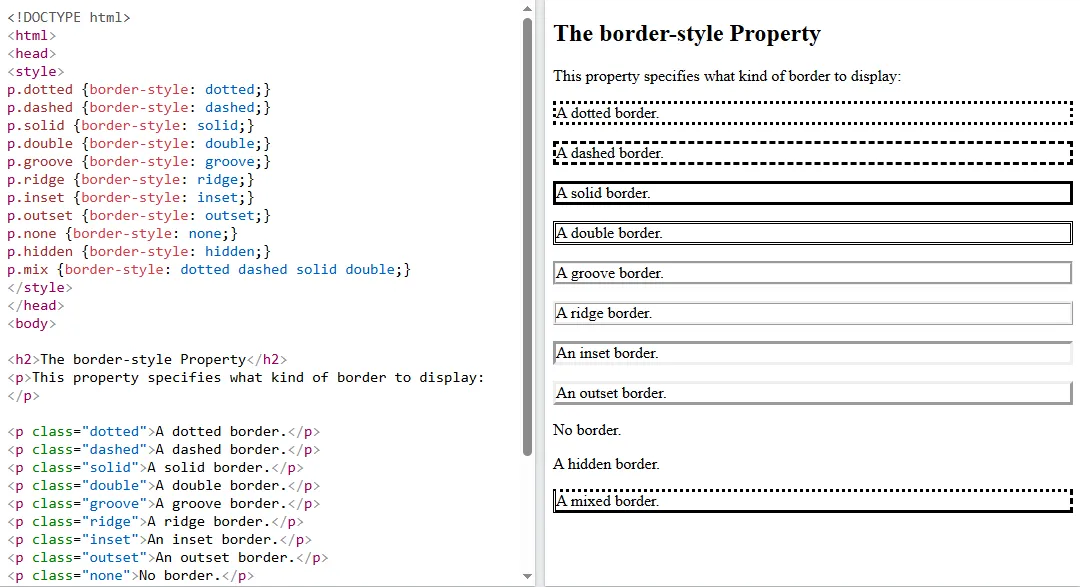Click the closing </style> tag
Screen dimensions: 1080x587
coord(38,287)
